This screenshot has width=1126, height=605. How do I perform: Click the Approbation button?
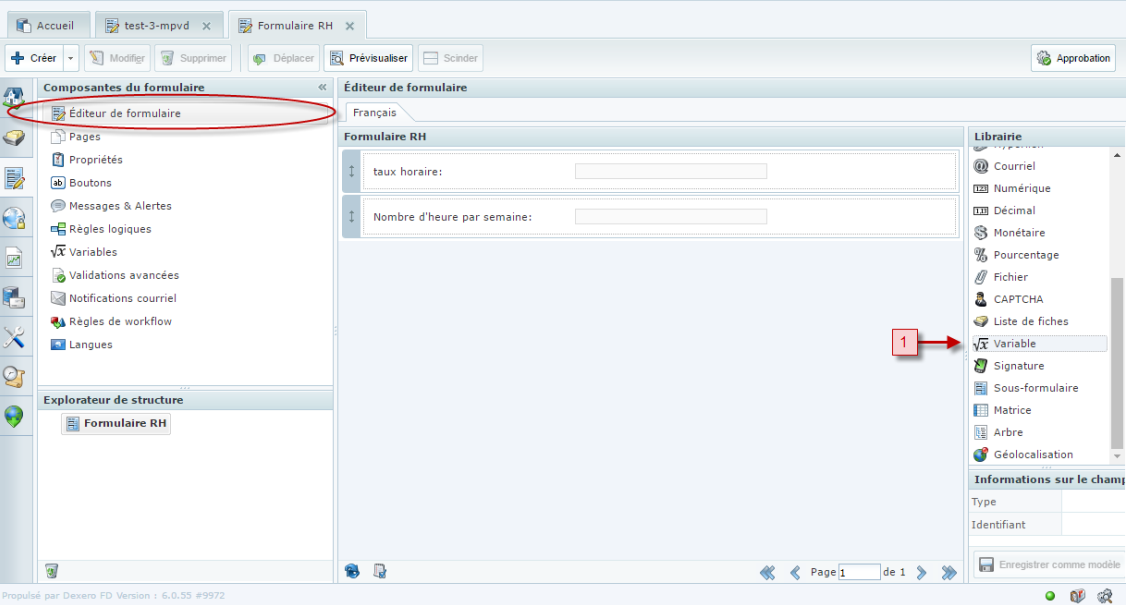(x=1073, y=58)
